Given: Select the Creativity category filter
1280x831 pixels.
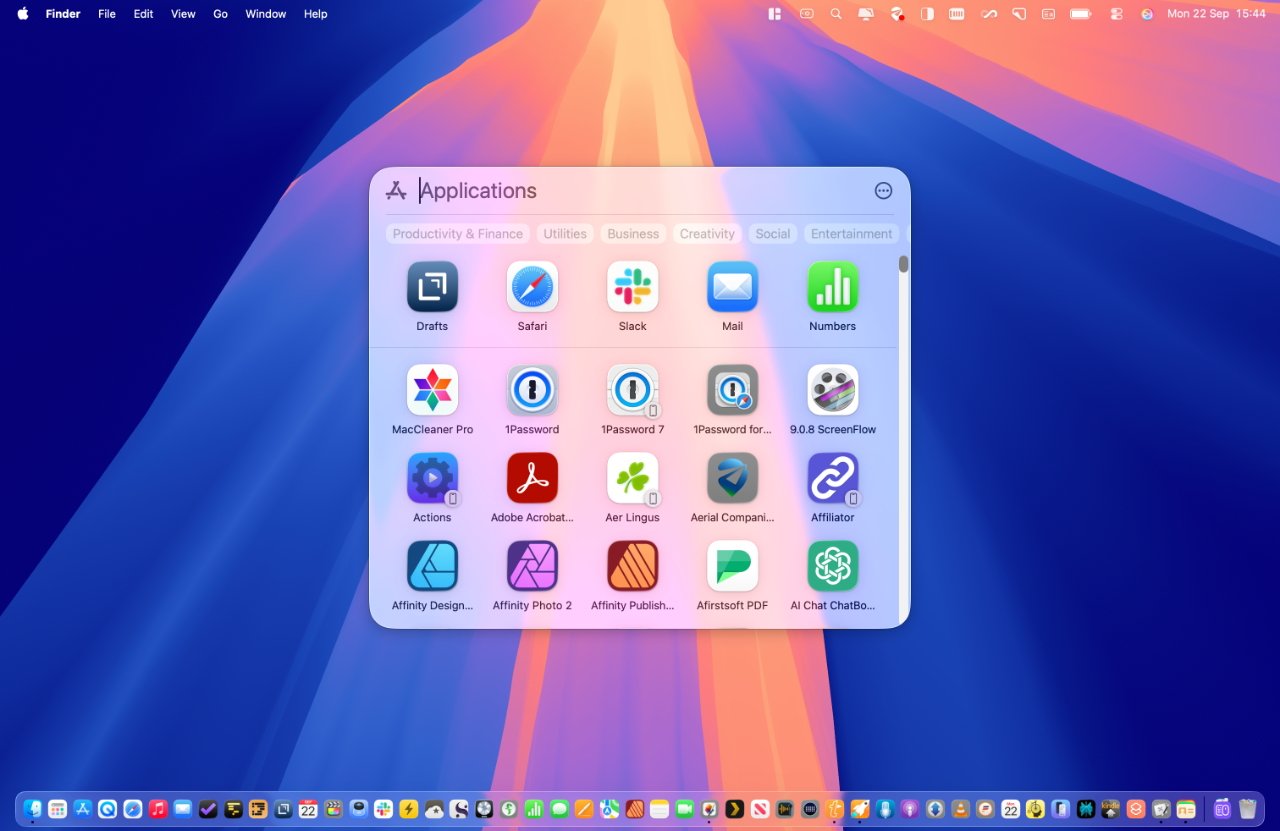Looking at the screenshot, I should coord(707,233).
